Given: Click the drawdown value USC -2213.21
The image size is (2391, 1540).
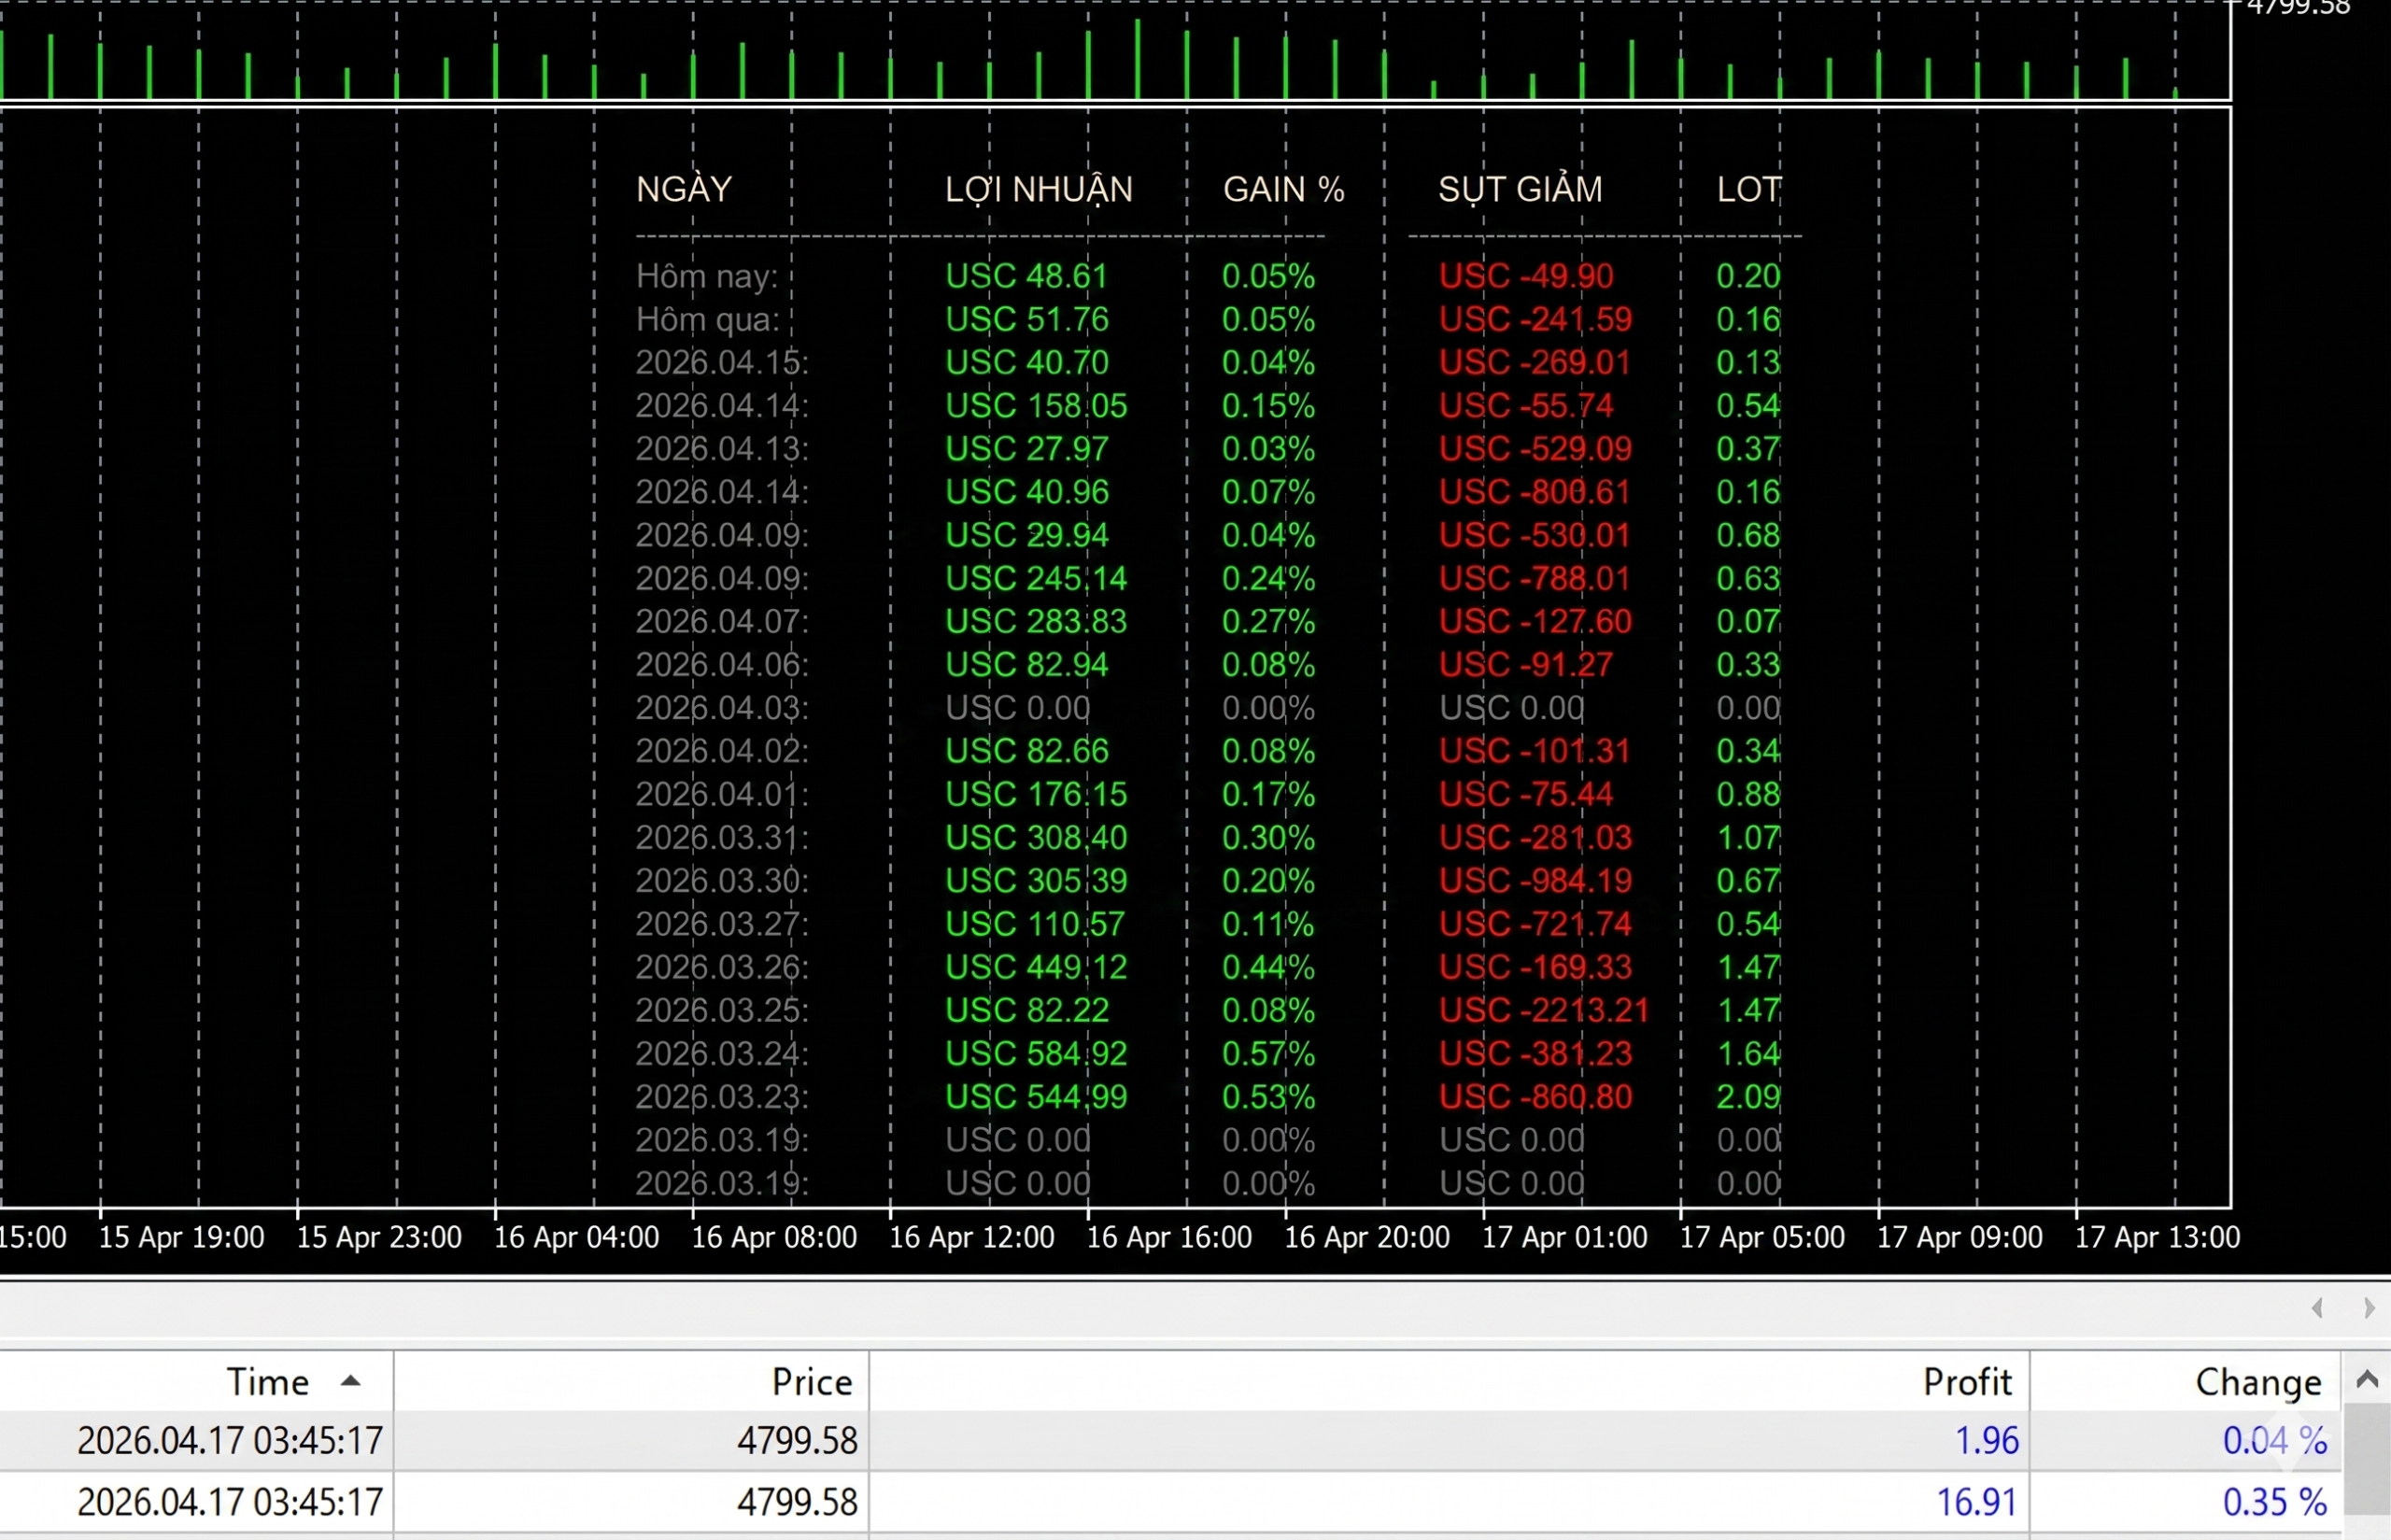Looking at the screenshot, I should pyautogui.click(x=1544, y=1010).
